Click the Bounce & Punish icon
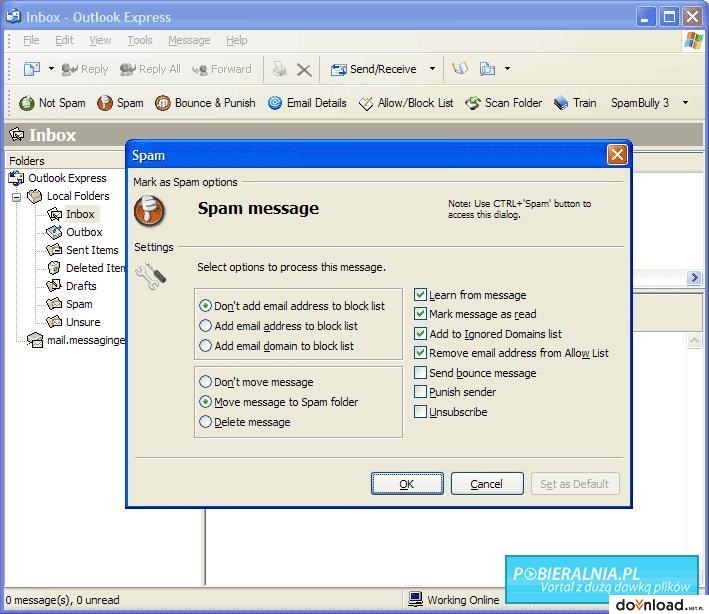The image size is (709, 614). [x=163, y=103]
